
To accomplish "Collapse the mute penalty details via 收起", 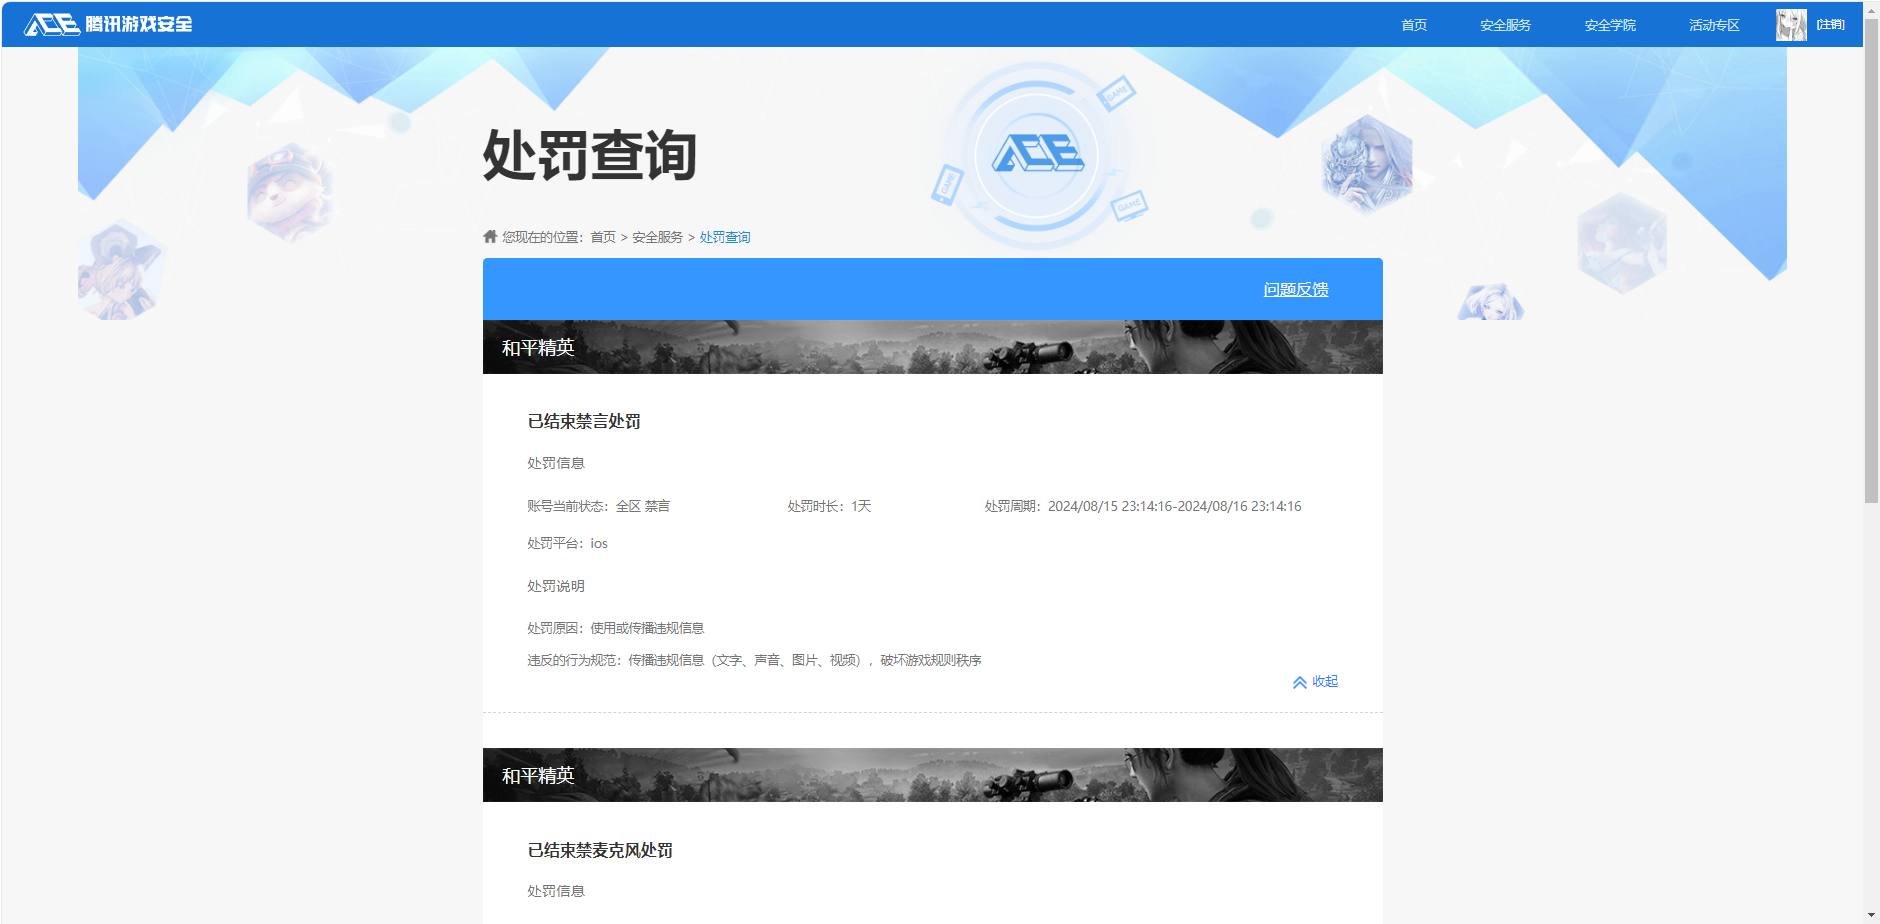I will click(1325, 681).
